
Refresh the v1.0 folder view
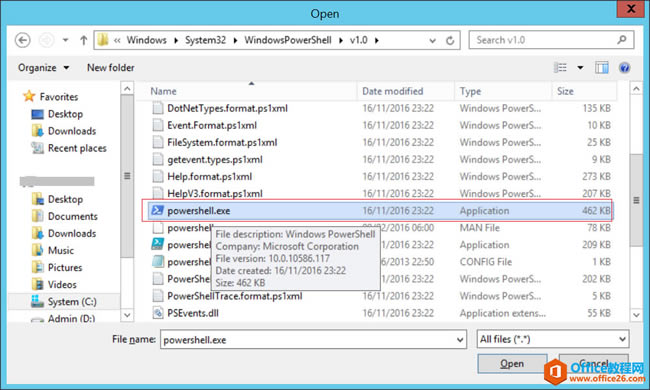pyautogui.click(x=450, y=41)
